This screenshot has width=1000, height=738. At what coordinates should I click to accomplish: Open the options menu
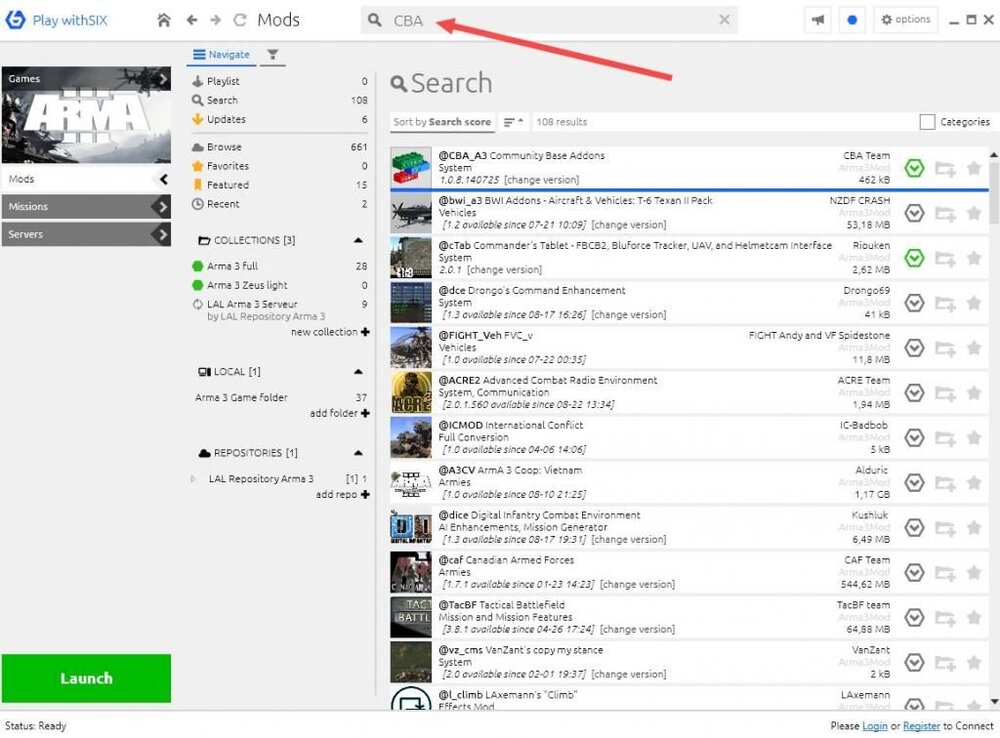906,20
